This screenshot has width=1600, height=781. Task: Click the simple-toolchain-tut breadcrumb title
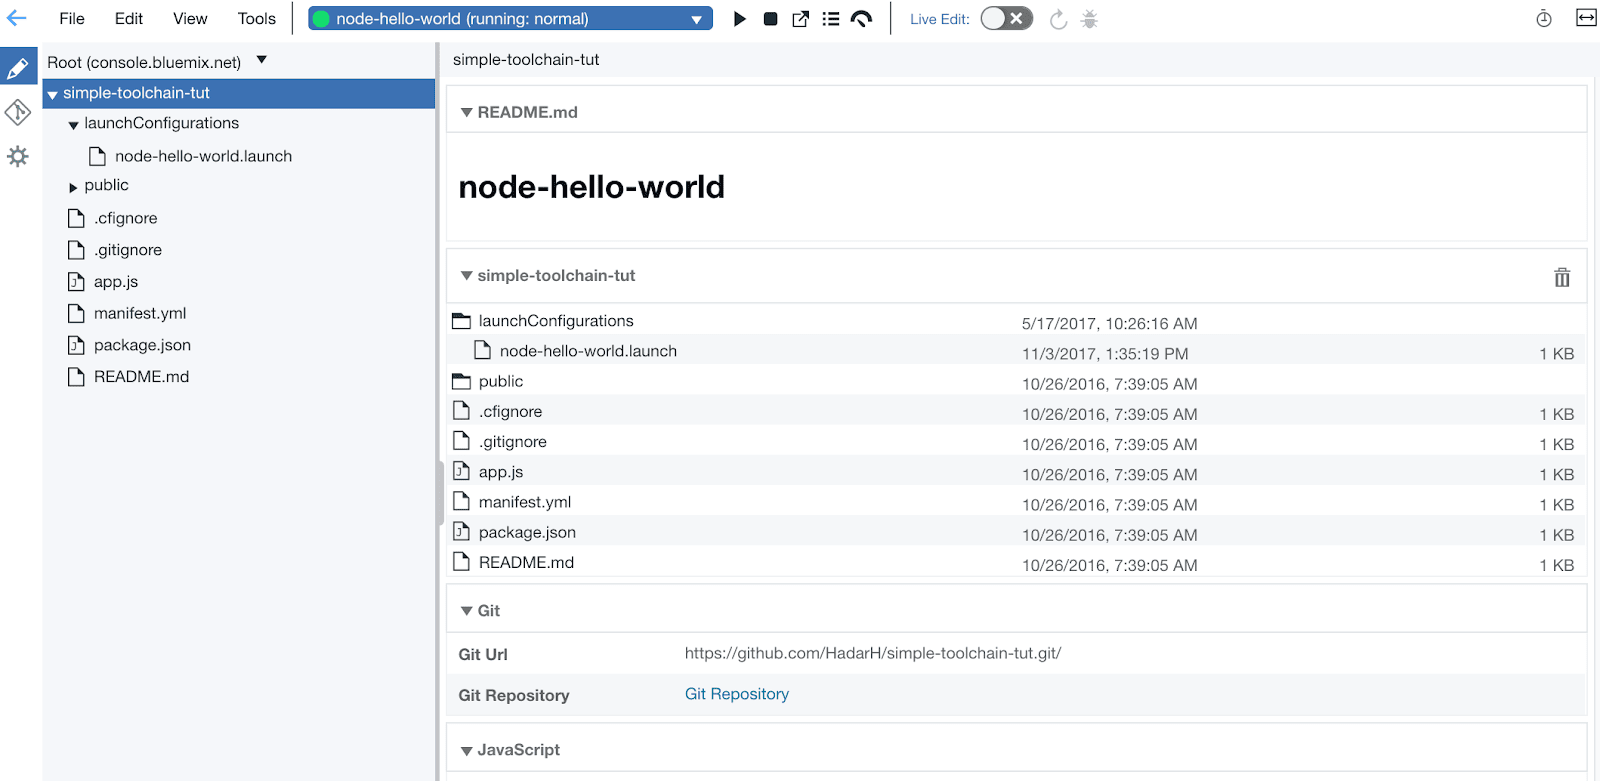click(526, 60)
